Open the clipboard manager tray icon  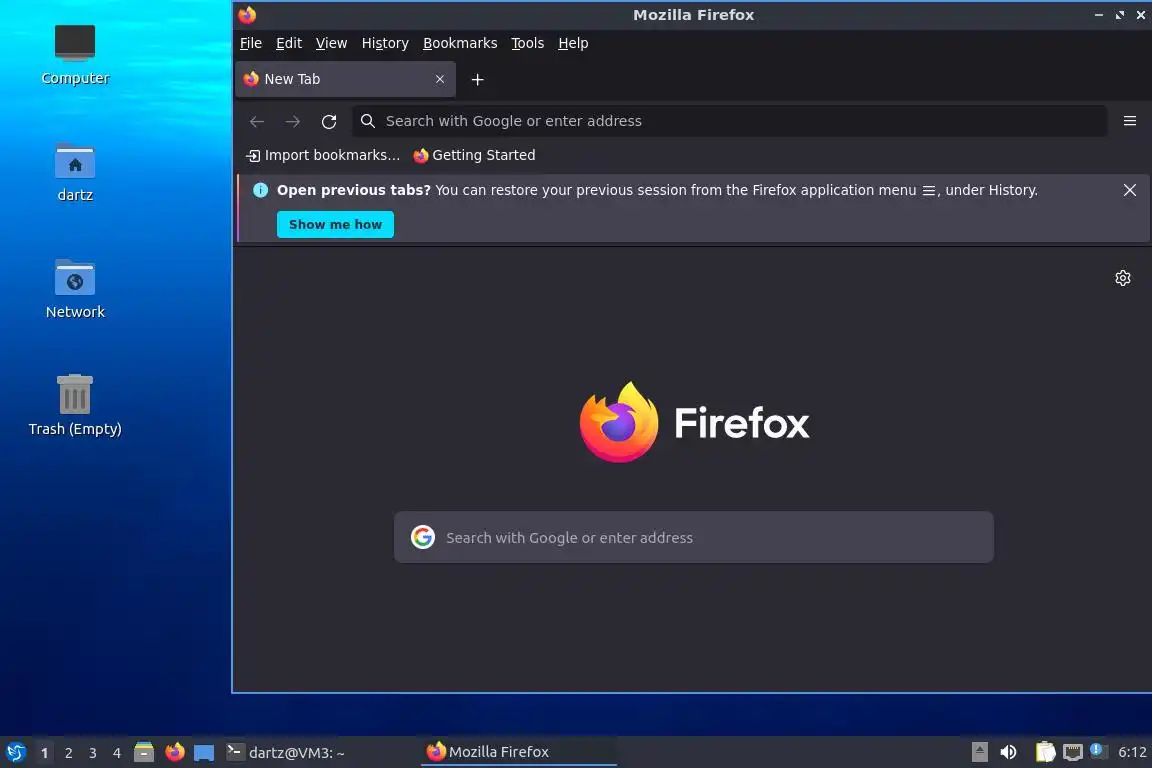pyautogui.click(x=1045, y=752)
